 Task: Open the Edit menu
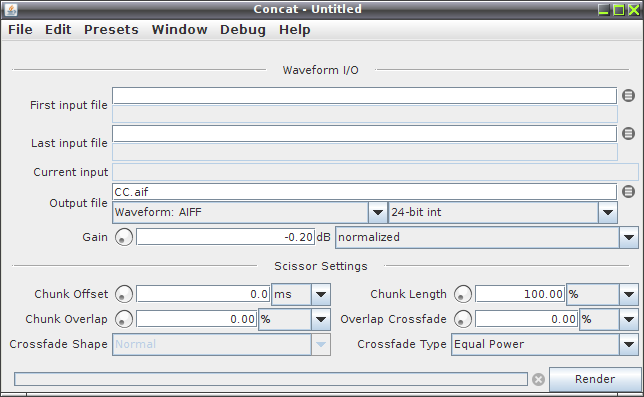coord(58,30)
